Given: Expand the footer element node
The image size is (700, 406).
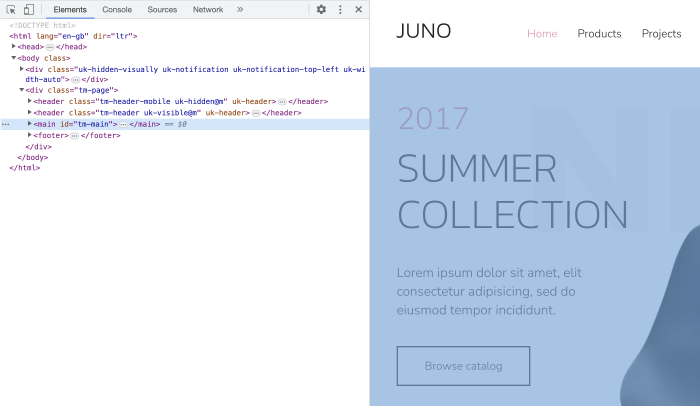Looking at the screenshot, I should point(30,135).
